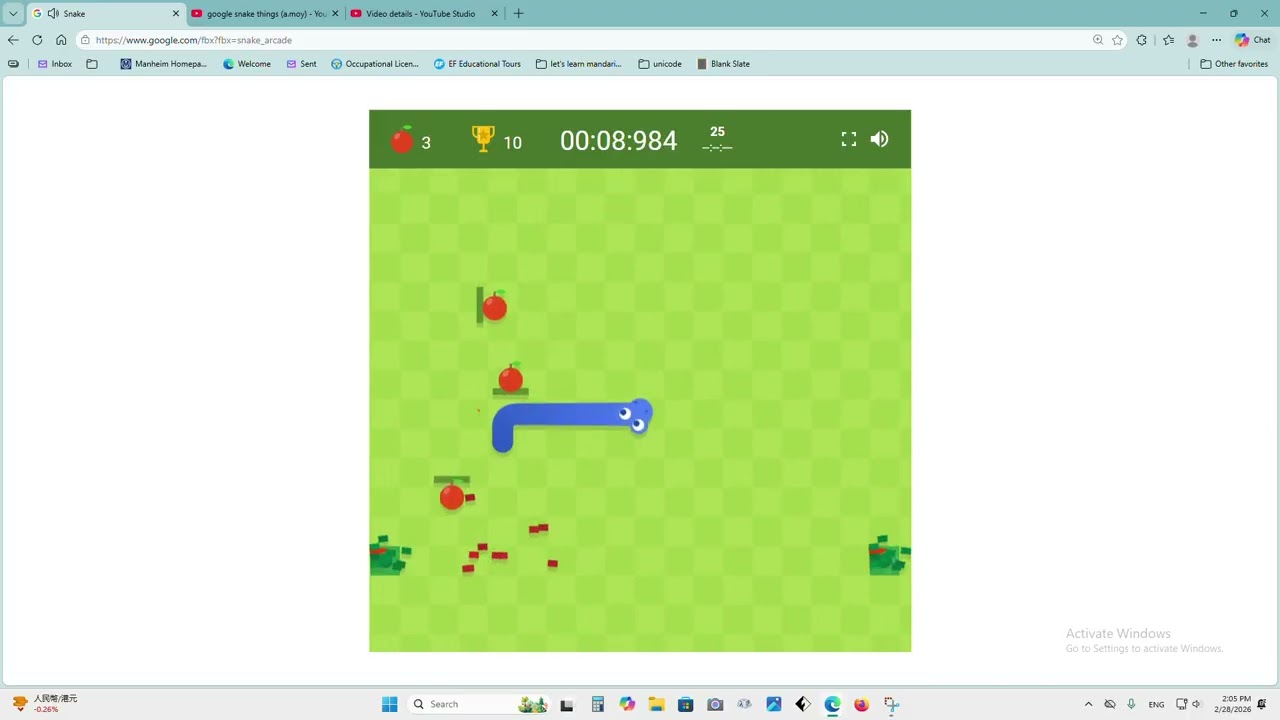Open the Occupational Licen... bookmark
This screenshot has width=1280, height=720.
[x=375, y=64]
